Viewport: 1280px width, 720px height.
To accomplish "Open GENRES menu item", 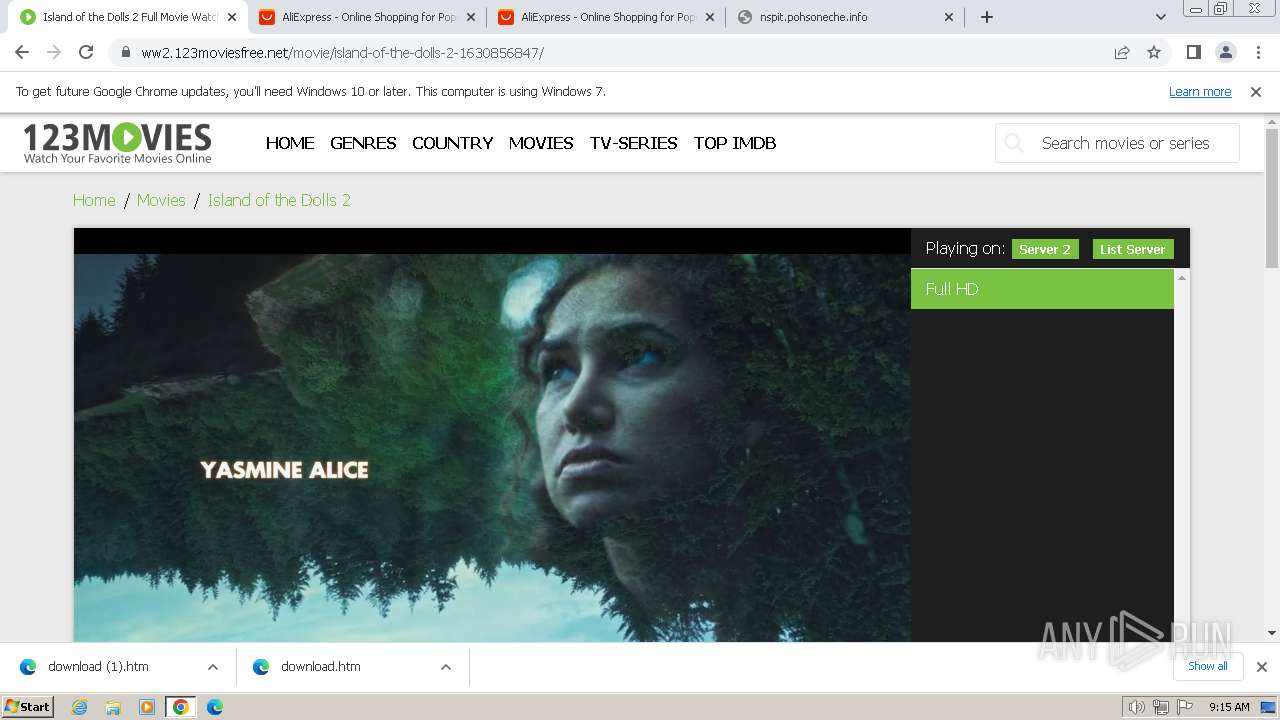I will [363, 143].
